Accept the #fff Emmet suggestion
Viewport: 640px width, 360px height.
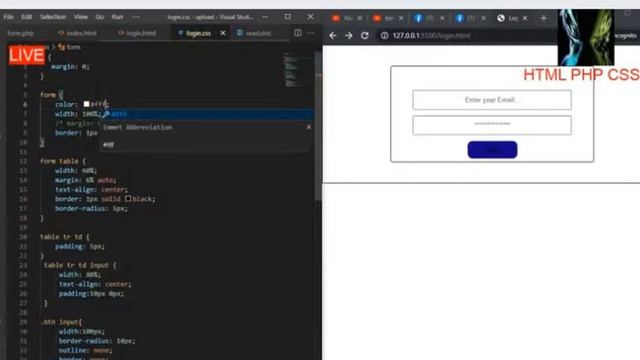(x=207, y=114)
